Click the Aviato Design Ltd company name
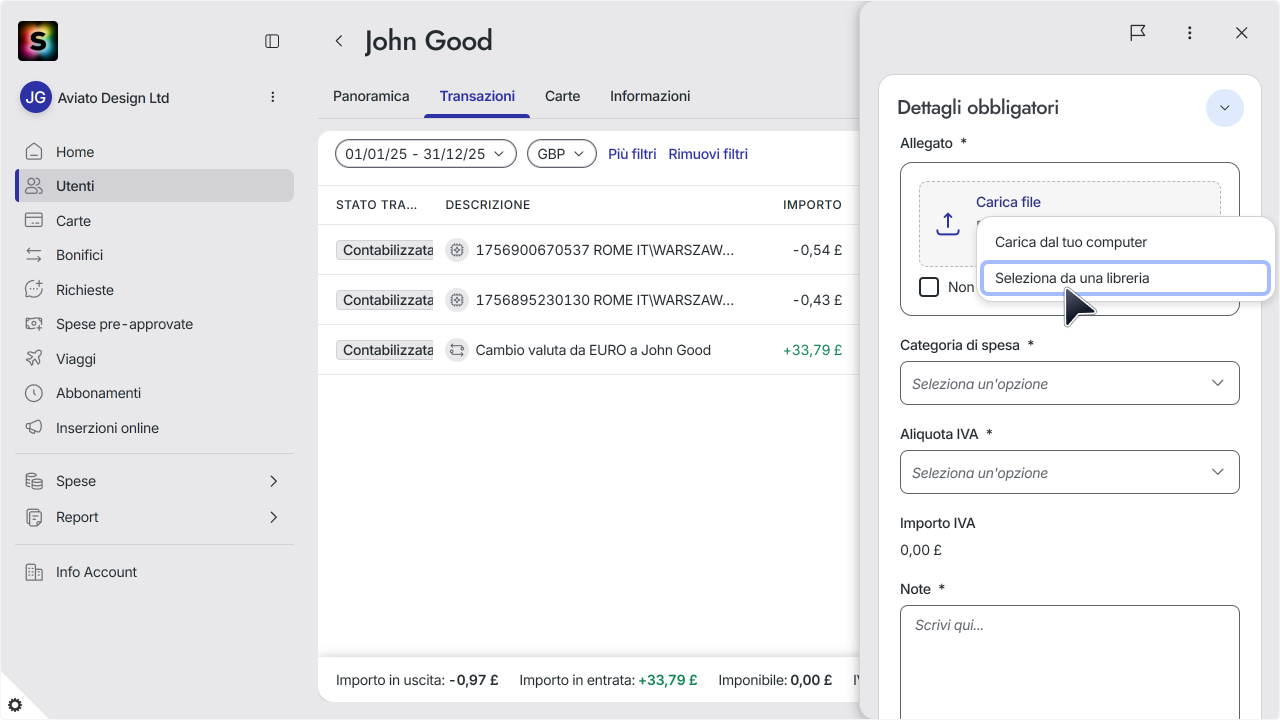This screenshot has height=720, width=1280. pos(114,98)
